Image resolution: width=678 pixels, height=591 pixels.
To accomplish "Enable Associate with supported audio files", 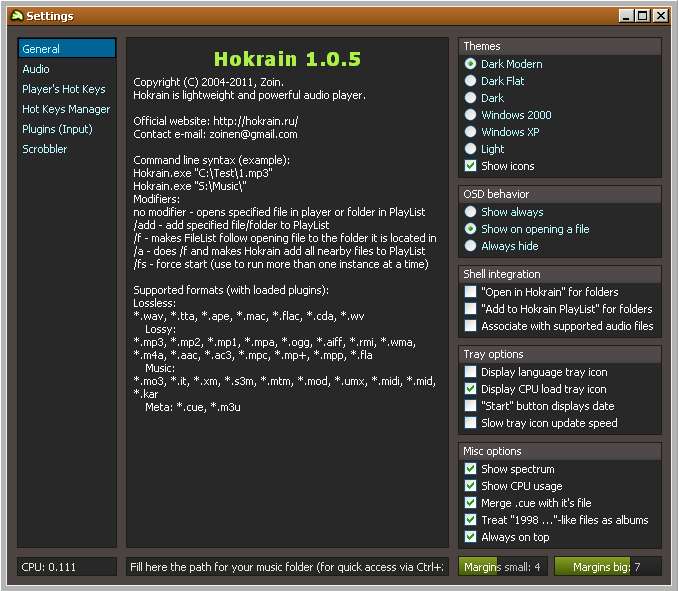I will pyautogui.click(x=471, y=326).
